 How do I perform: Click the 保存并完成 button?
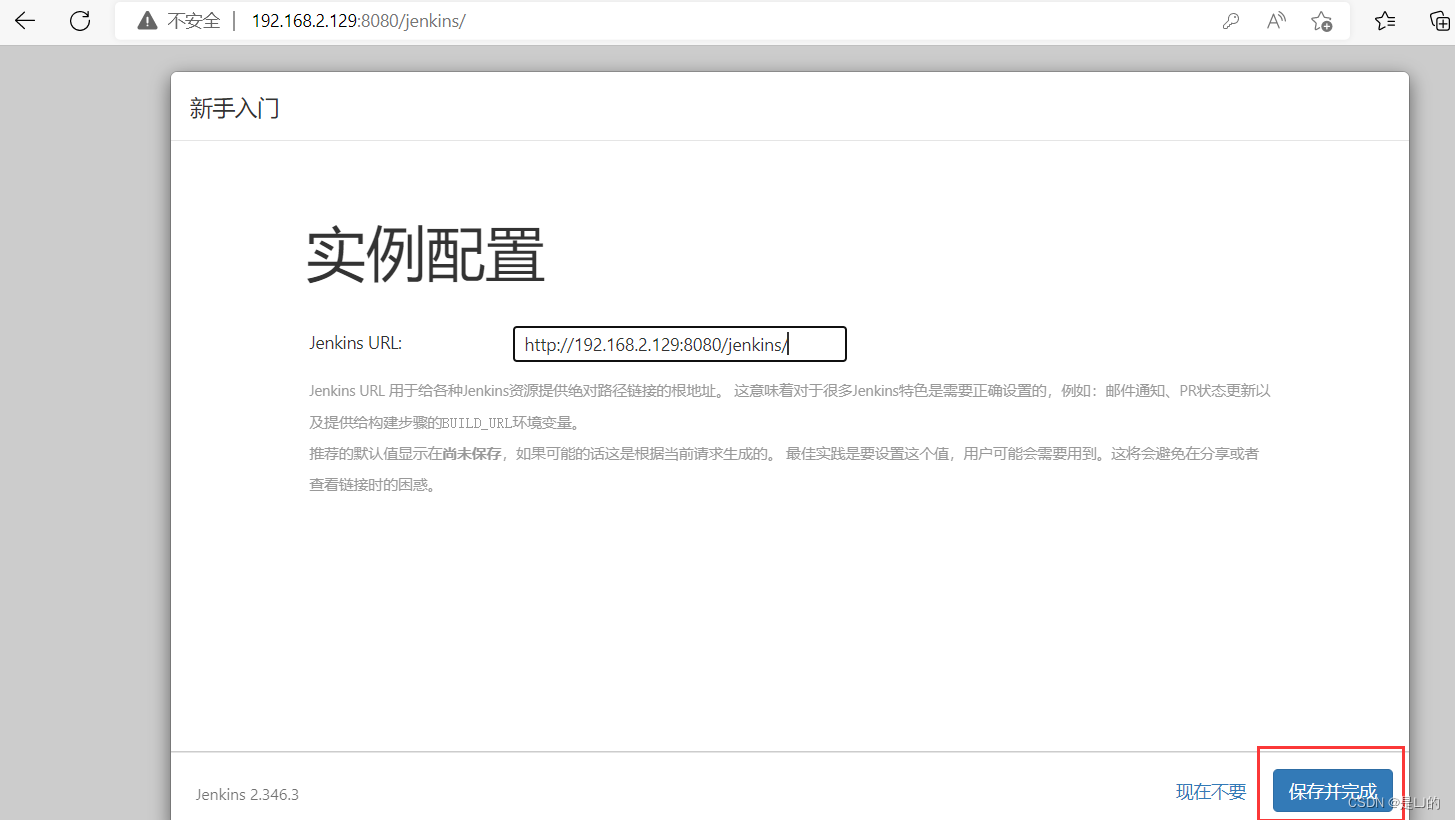click(1332, 791)
